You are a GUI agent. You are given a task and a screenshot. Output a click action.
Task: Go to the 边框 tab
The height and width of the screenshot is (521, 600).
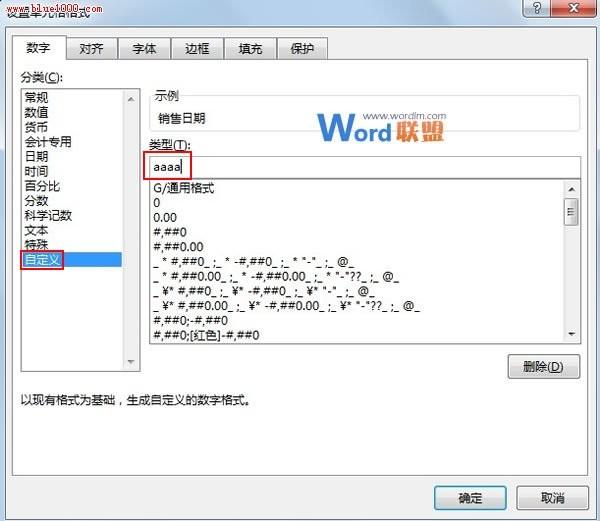[x=197, y=48]
